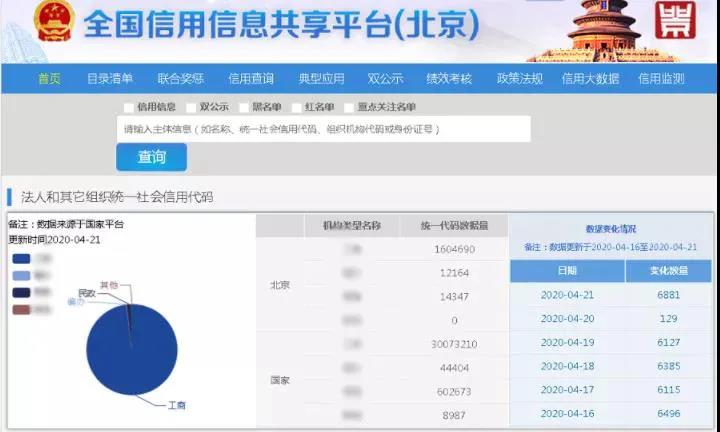The height and width of the screenshot is (432, 720).
Task: Open 政策法规 in the navigation bar
Action: pyautogui.click(x=520, y=79)
